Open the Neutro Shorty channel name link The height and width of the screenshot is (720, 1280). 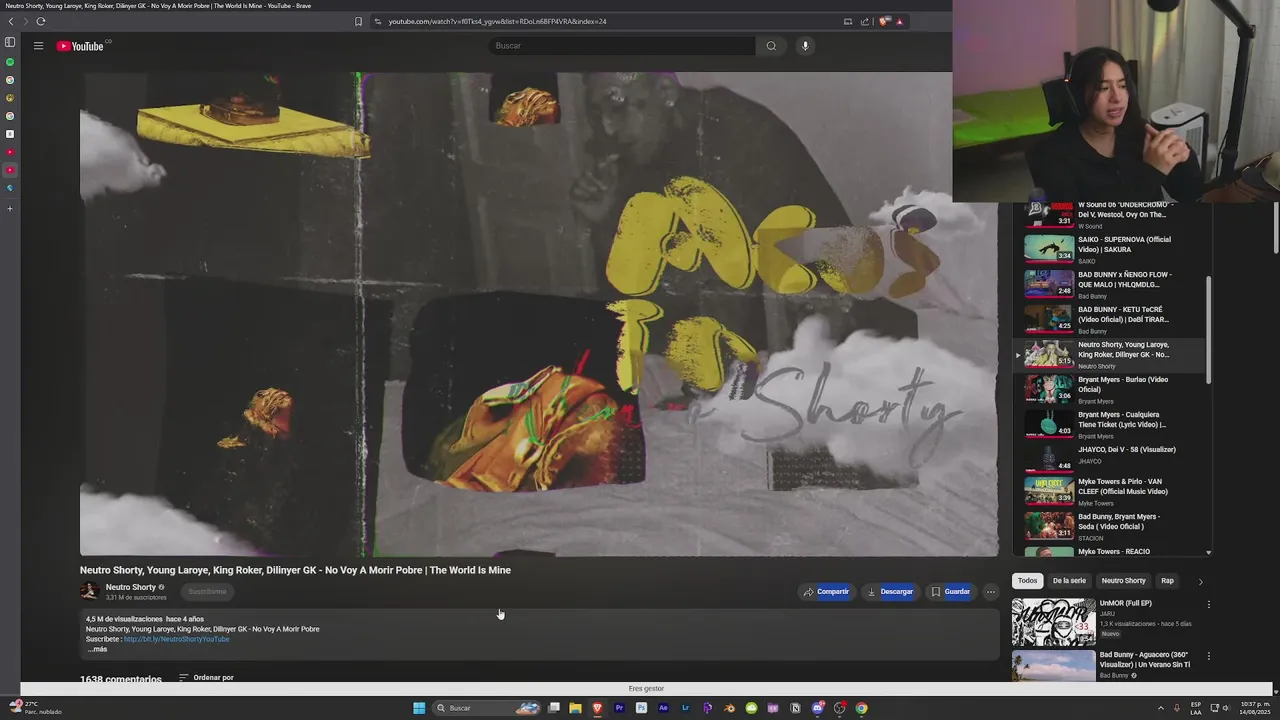click(x=131, y=587)
